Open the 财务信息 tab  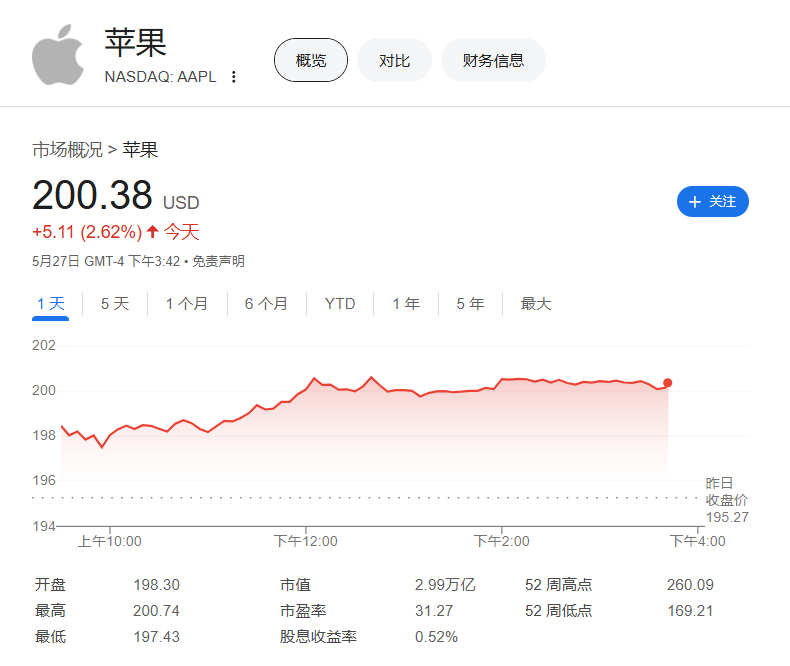pos(493,60)
